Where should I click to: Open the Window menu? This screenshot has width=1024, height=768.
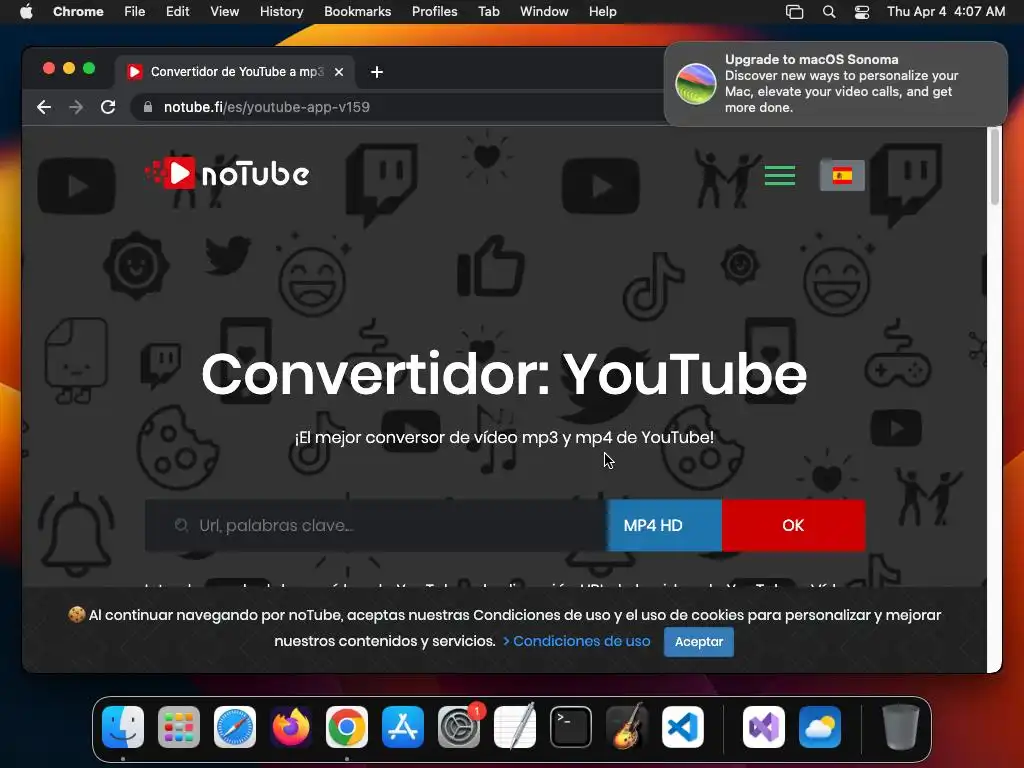[x=544, y=12]
